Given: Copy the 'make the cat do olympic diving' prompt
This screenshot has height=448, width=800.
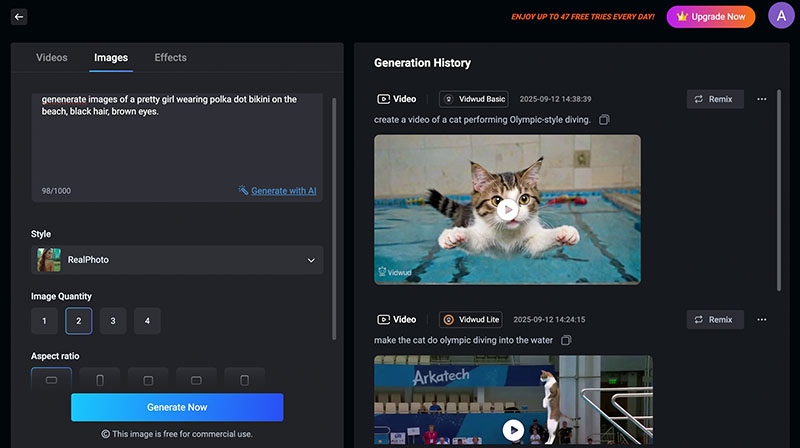Looking at the screenshot, I should [x=566, y=340].
